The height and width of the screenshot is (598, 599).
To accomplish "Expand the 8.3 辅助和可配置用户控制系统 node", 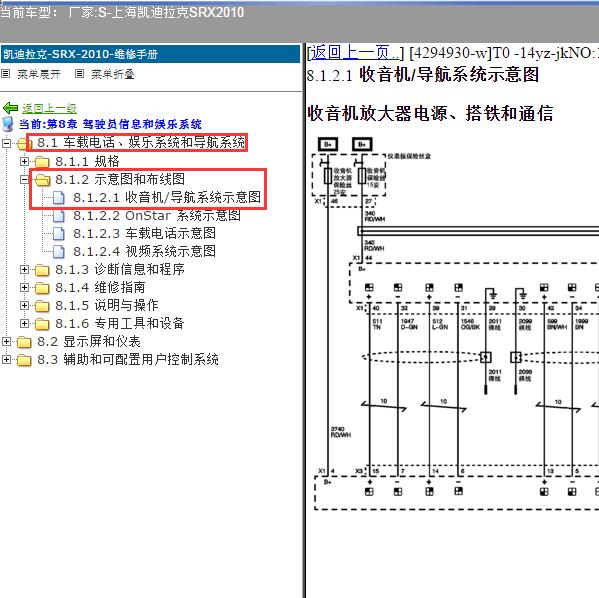I will (x=6, y=359).
